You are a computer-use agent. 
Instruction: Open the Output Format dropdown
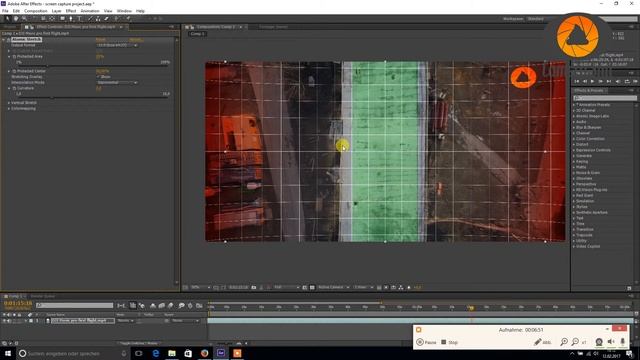pos(117,45)
